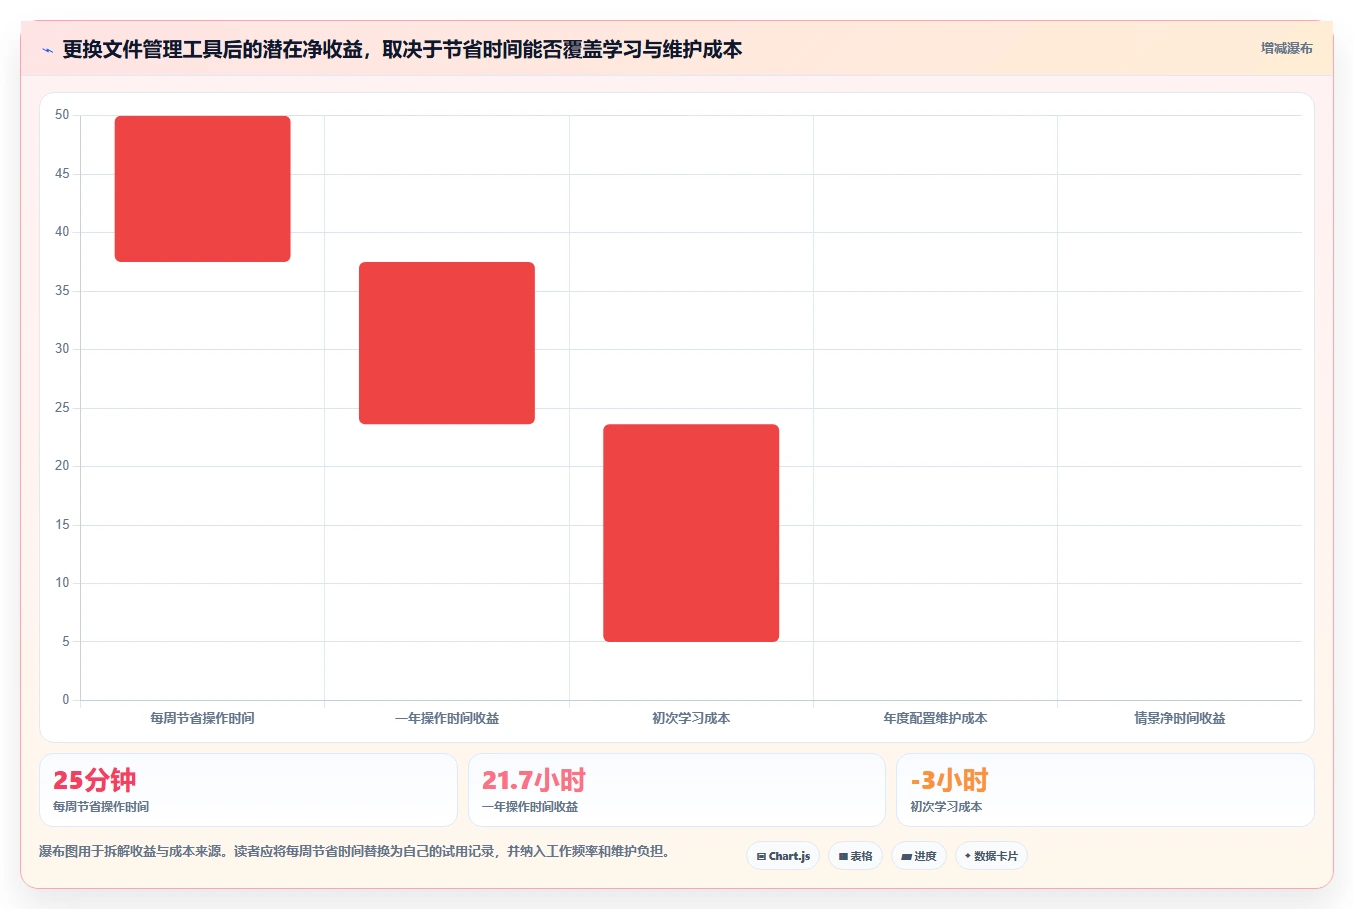Click the y-axis label 25

pos(62,407)
